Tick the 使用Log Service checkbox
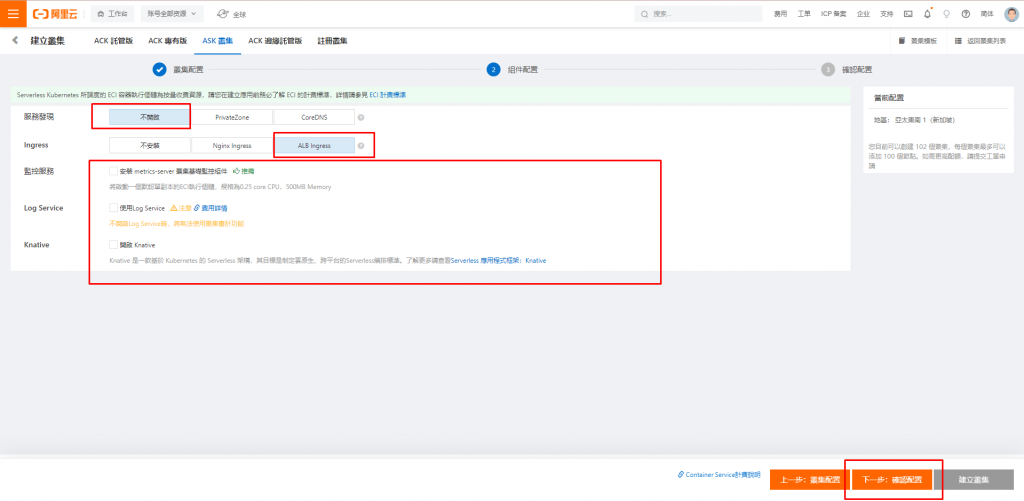Viewport: 1024px width, 501px height. click(x=114, y=208)
